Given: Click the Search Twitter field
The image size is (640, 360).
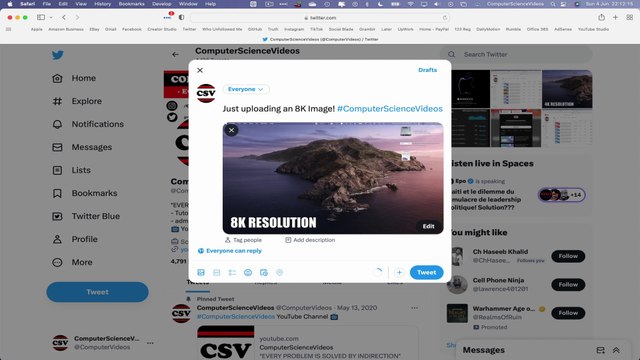Looking at the screenshot, I should coord(516,54).
